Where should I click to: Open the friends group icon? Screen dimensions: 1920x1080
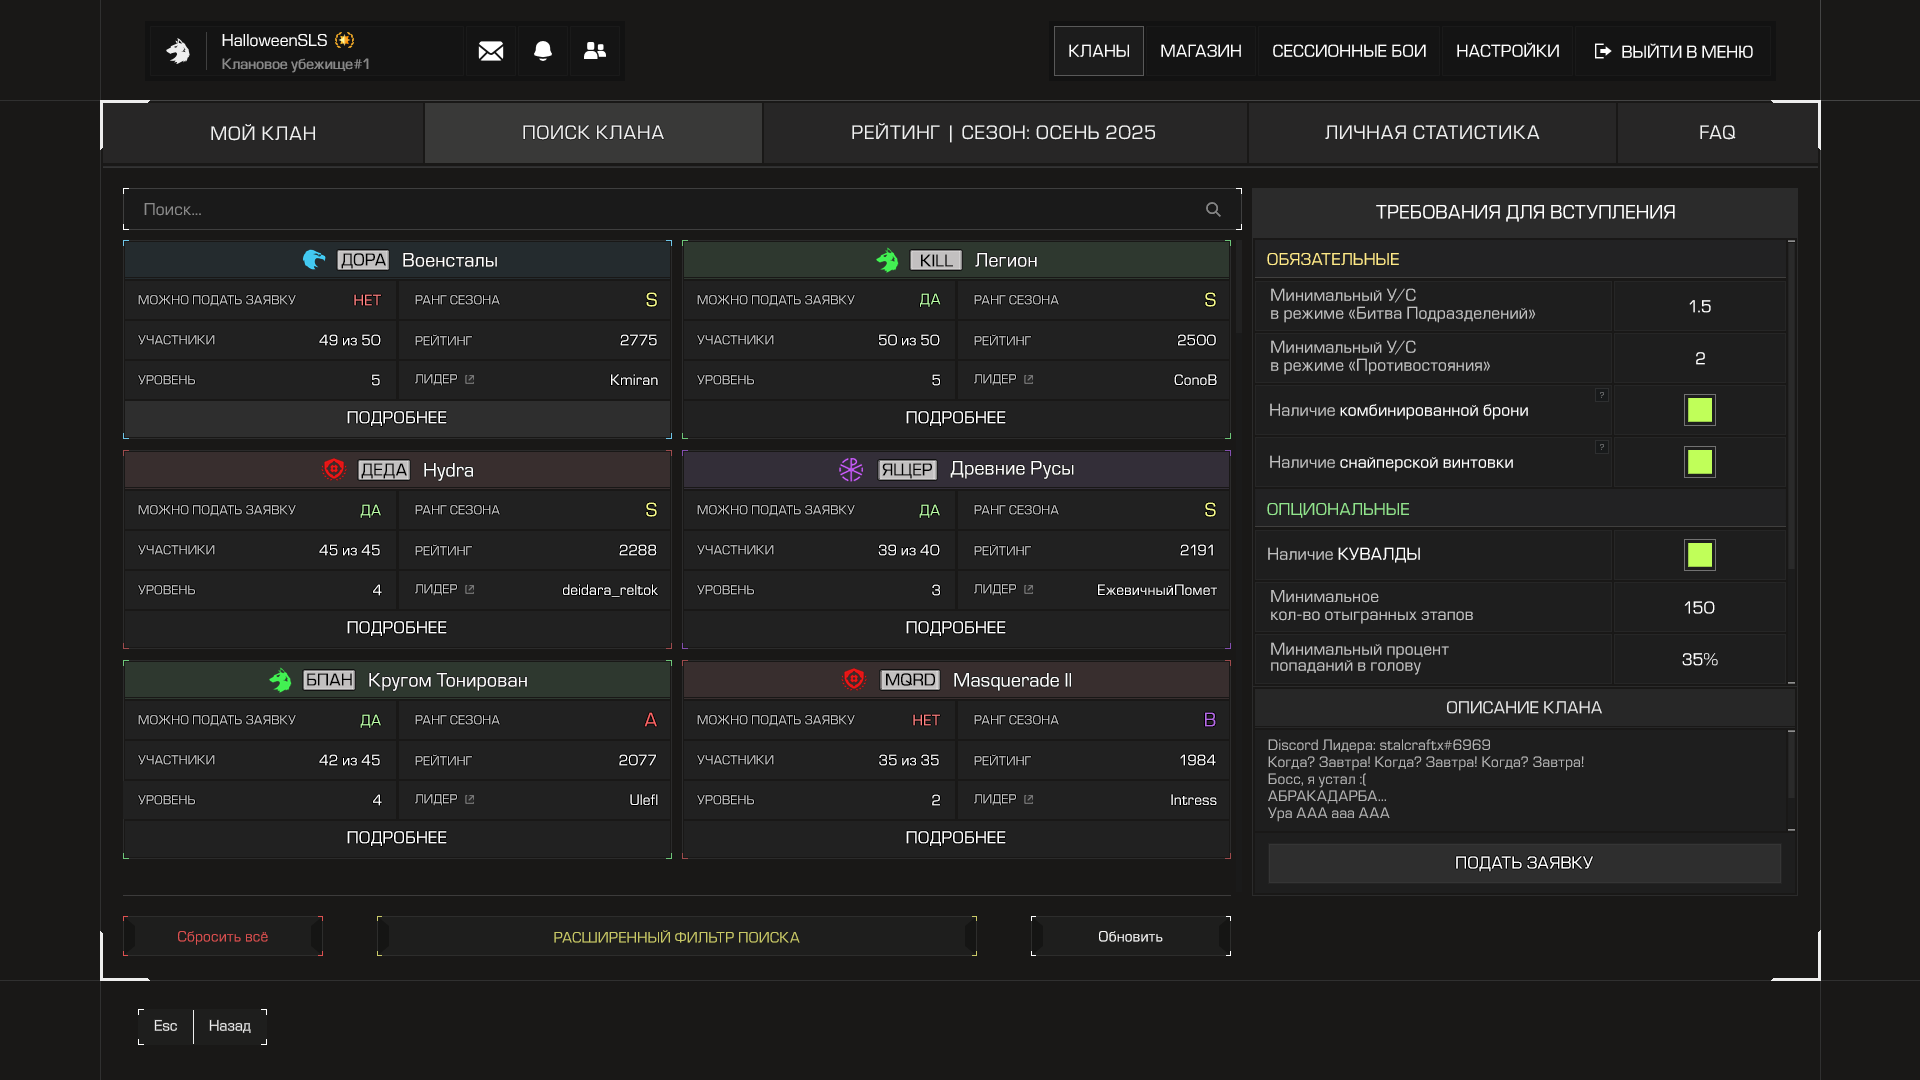[595, 51]
